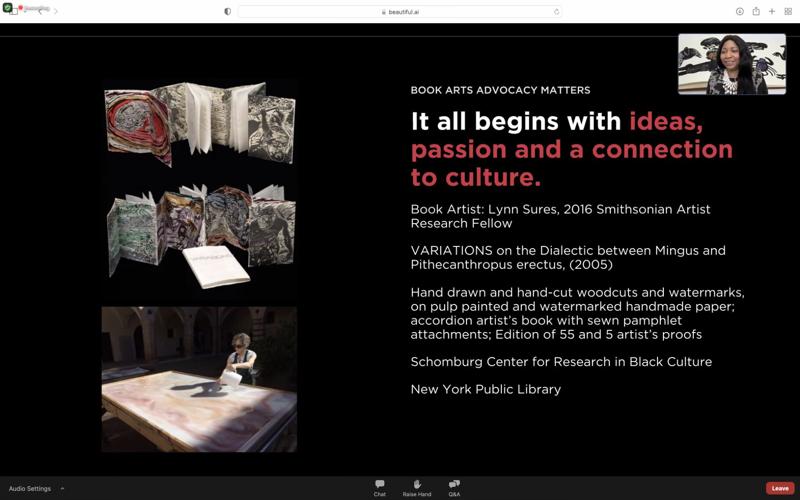Raise your hand in the webinar
The height and width of the screenshot is (500, 800).
tap(417, 487)
